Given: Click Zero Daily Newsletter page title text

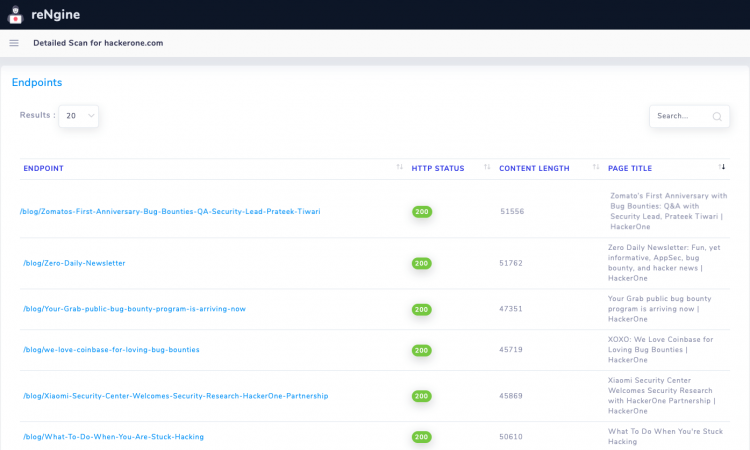Looking at the screenshot, I should pyautogui.click(x=664, y=263).
